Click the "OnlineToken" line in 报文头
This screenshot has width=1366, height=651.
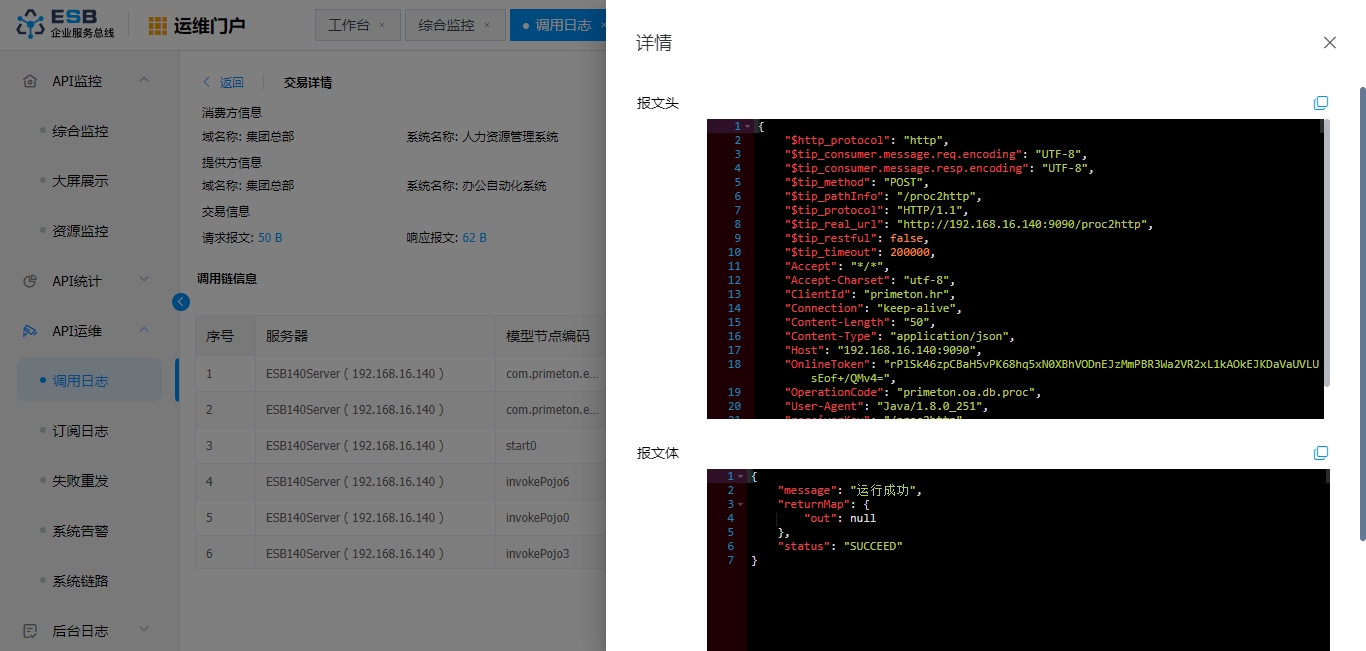[1052, 372]
